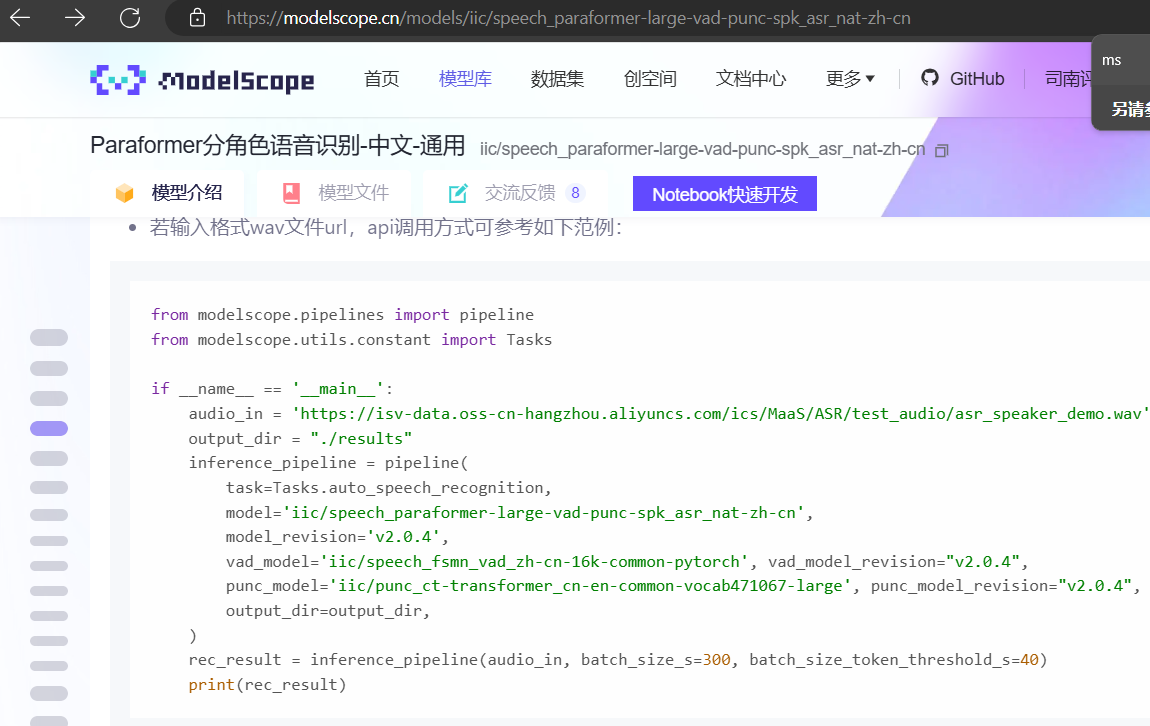The height and width of the screenshot is (726, 1150).
Task: Open the GitHub link in header
Action: tap(962, 79)
